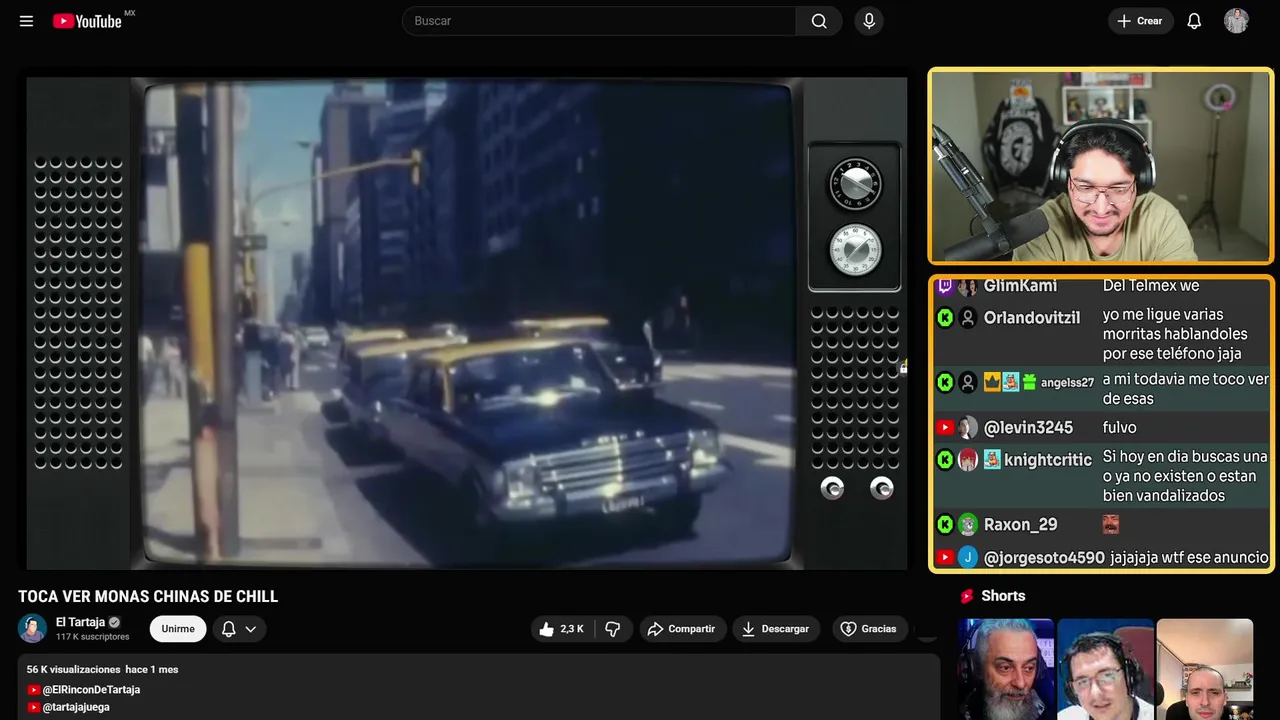Image resolution: width=1280 pixels, height=720 pixels.
Task: Click @jorgesoto4590 chat avatar
Action: (967, 558)
